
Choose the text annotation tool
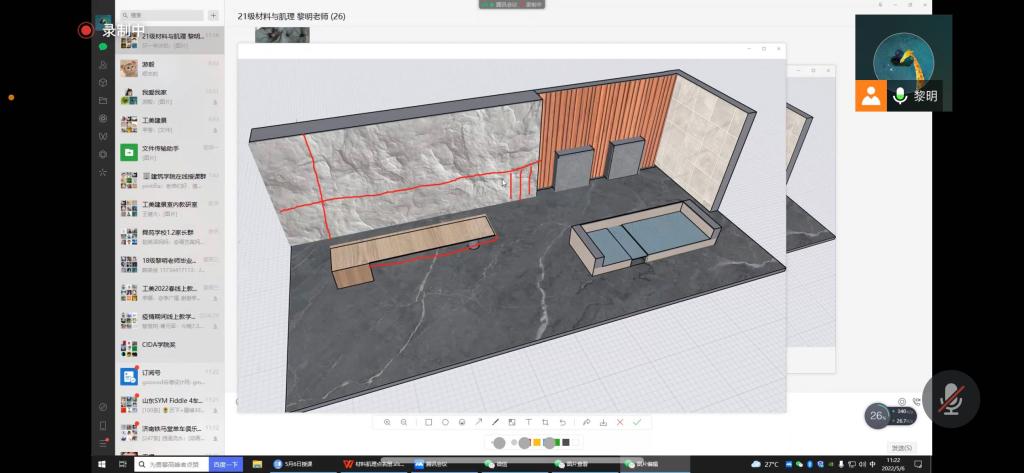click(x=528, y=423)
